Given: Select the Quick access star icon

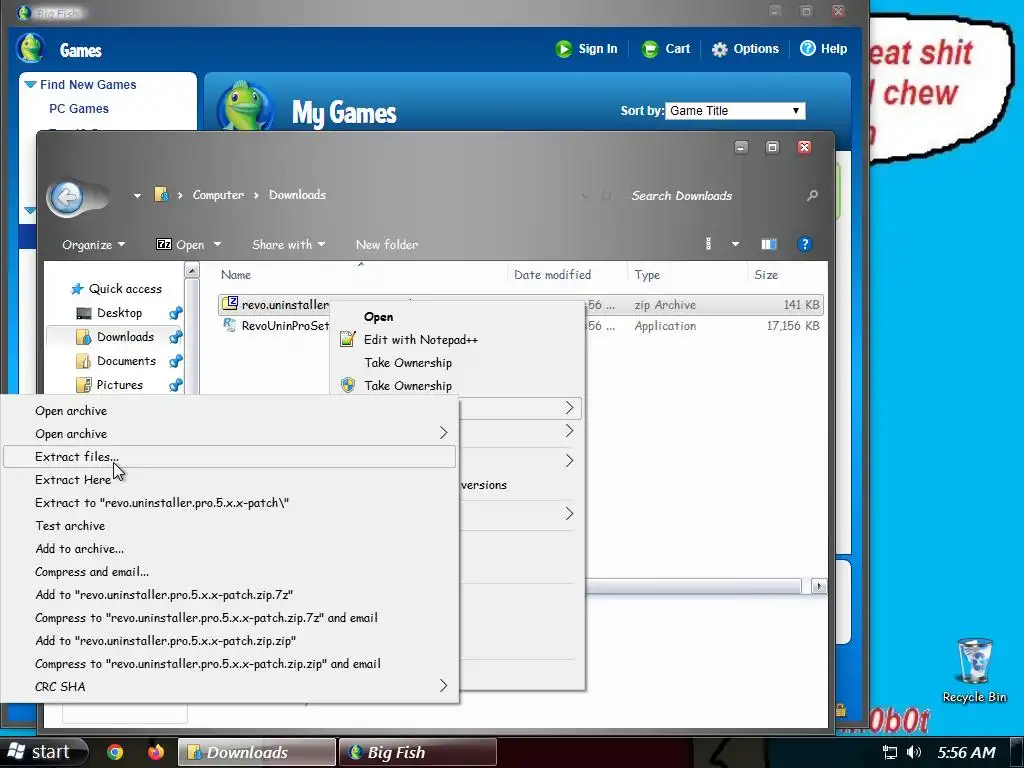Looking at the screenshot, I should [x=77, y=289].
